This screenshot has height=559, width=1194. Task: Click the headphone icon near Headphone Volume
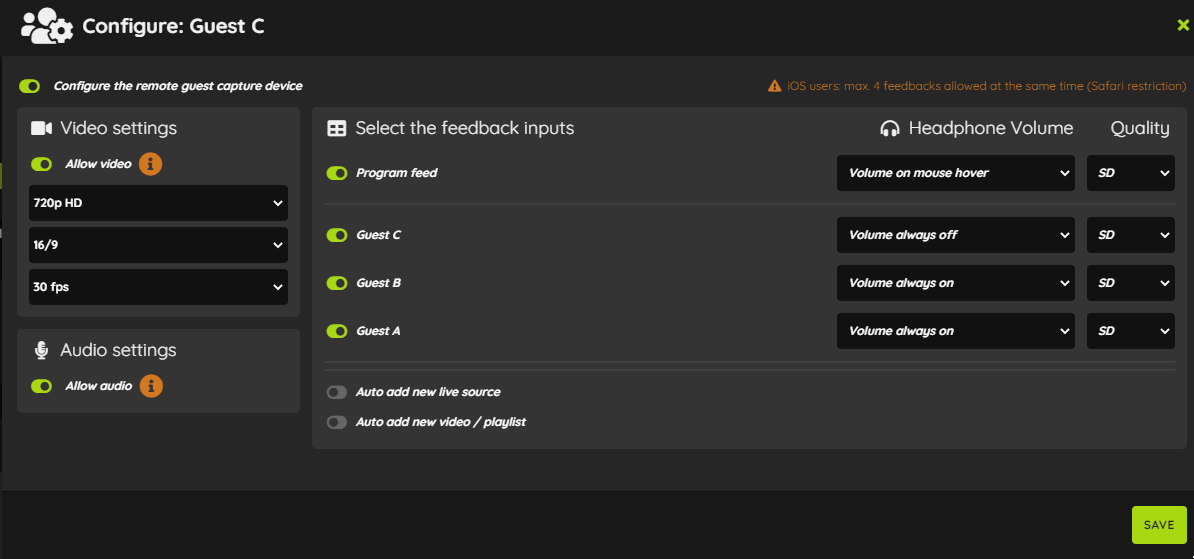coord(889,129)
